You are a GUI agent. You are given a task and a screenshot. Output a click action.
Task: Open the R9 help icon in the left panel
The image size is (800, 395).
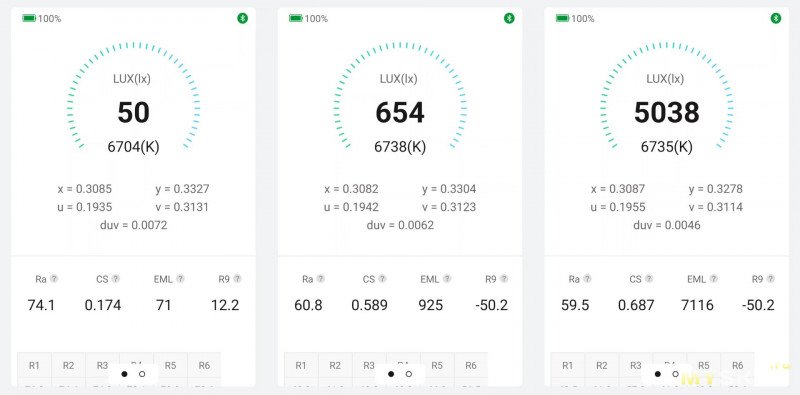[237, 279]
